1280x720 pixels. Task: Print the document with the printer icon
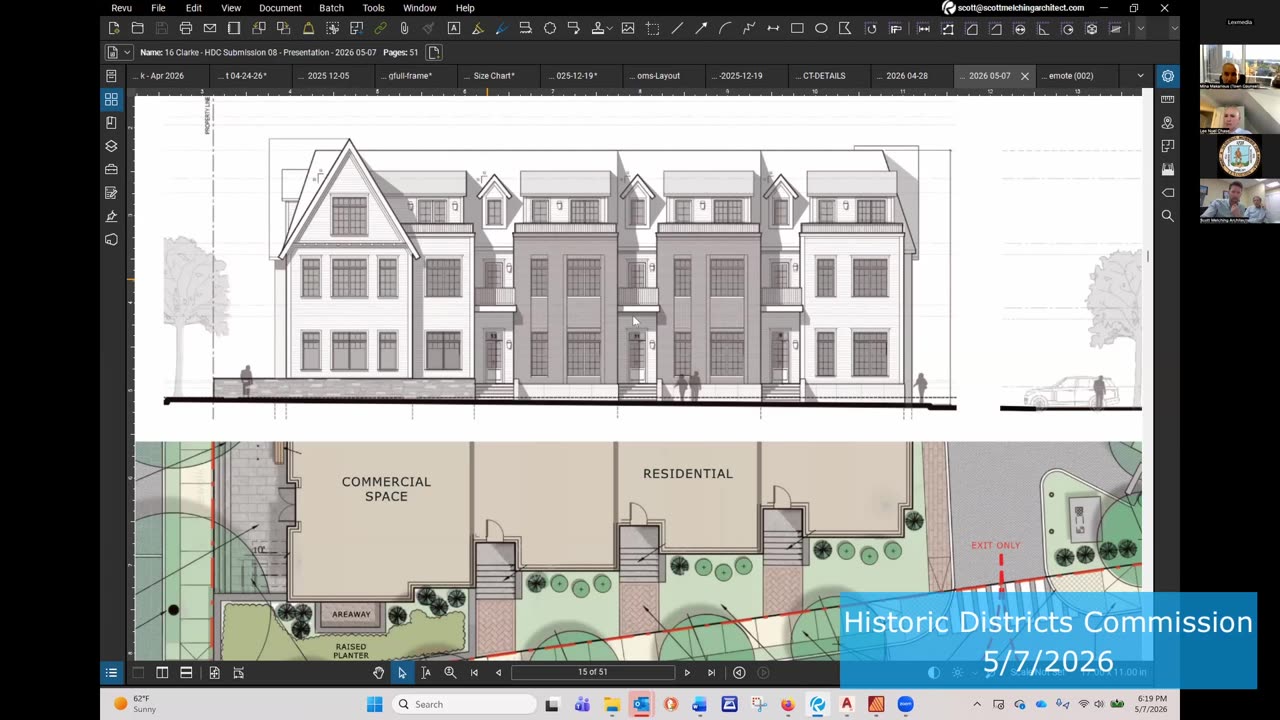point(185,28)
